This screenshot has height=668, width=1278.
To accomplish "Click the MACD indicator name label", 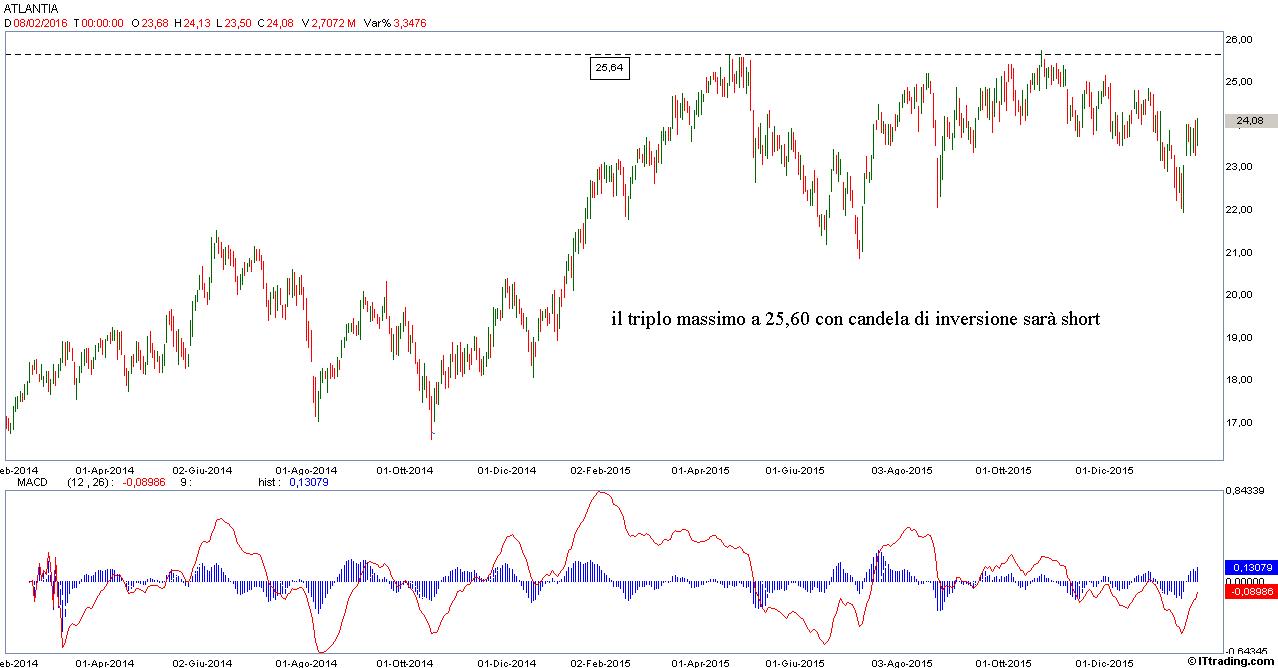I will click(x=24, y=482).
